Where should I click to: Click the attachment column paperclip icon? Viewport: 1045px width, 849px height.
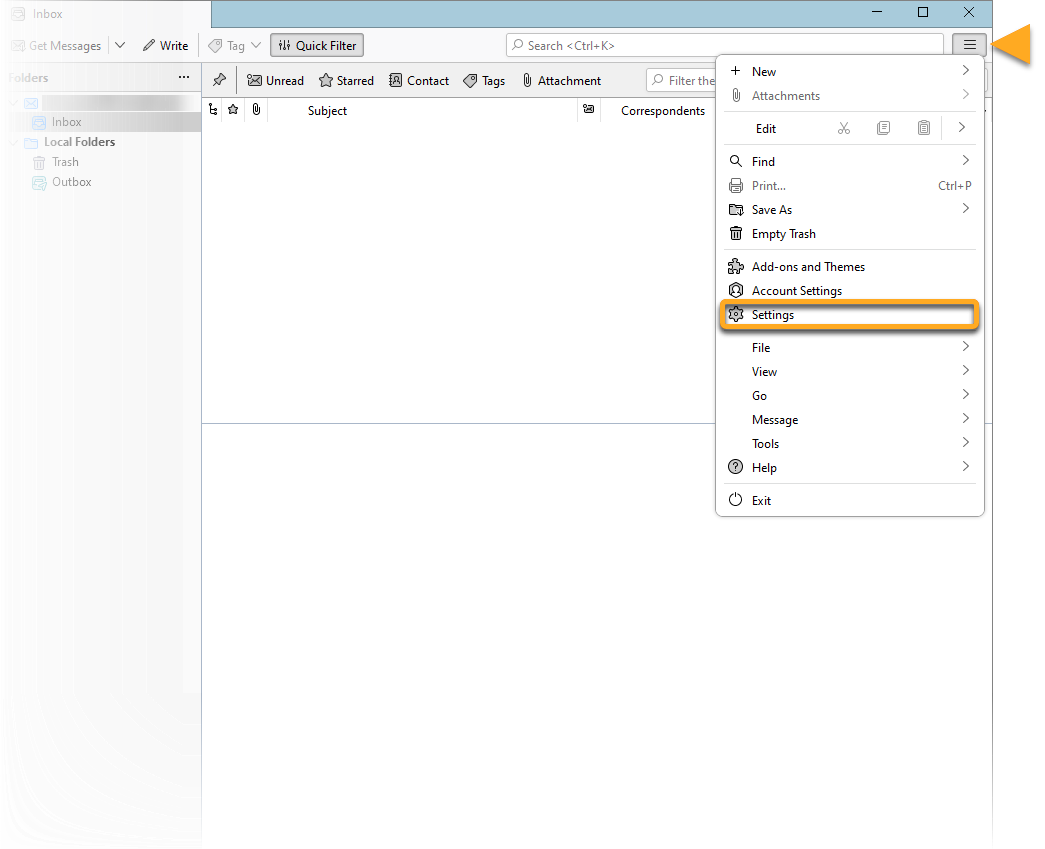(256, 110)
